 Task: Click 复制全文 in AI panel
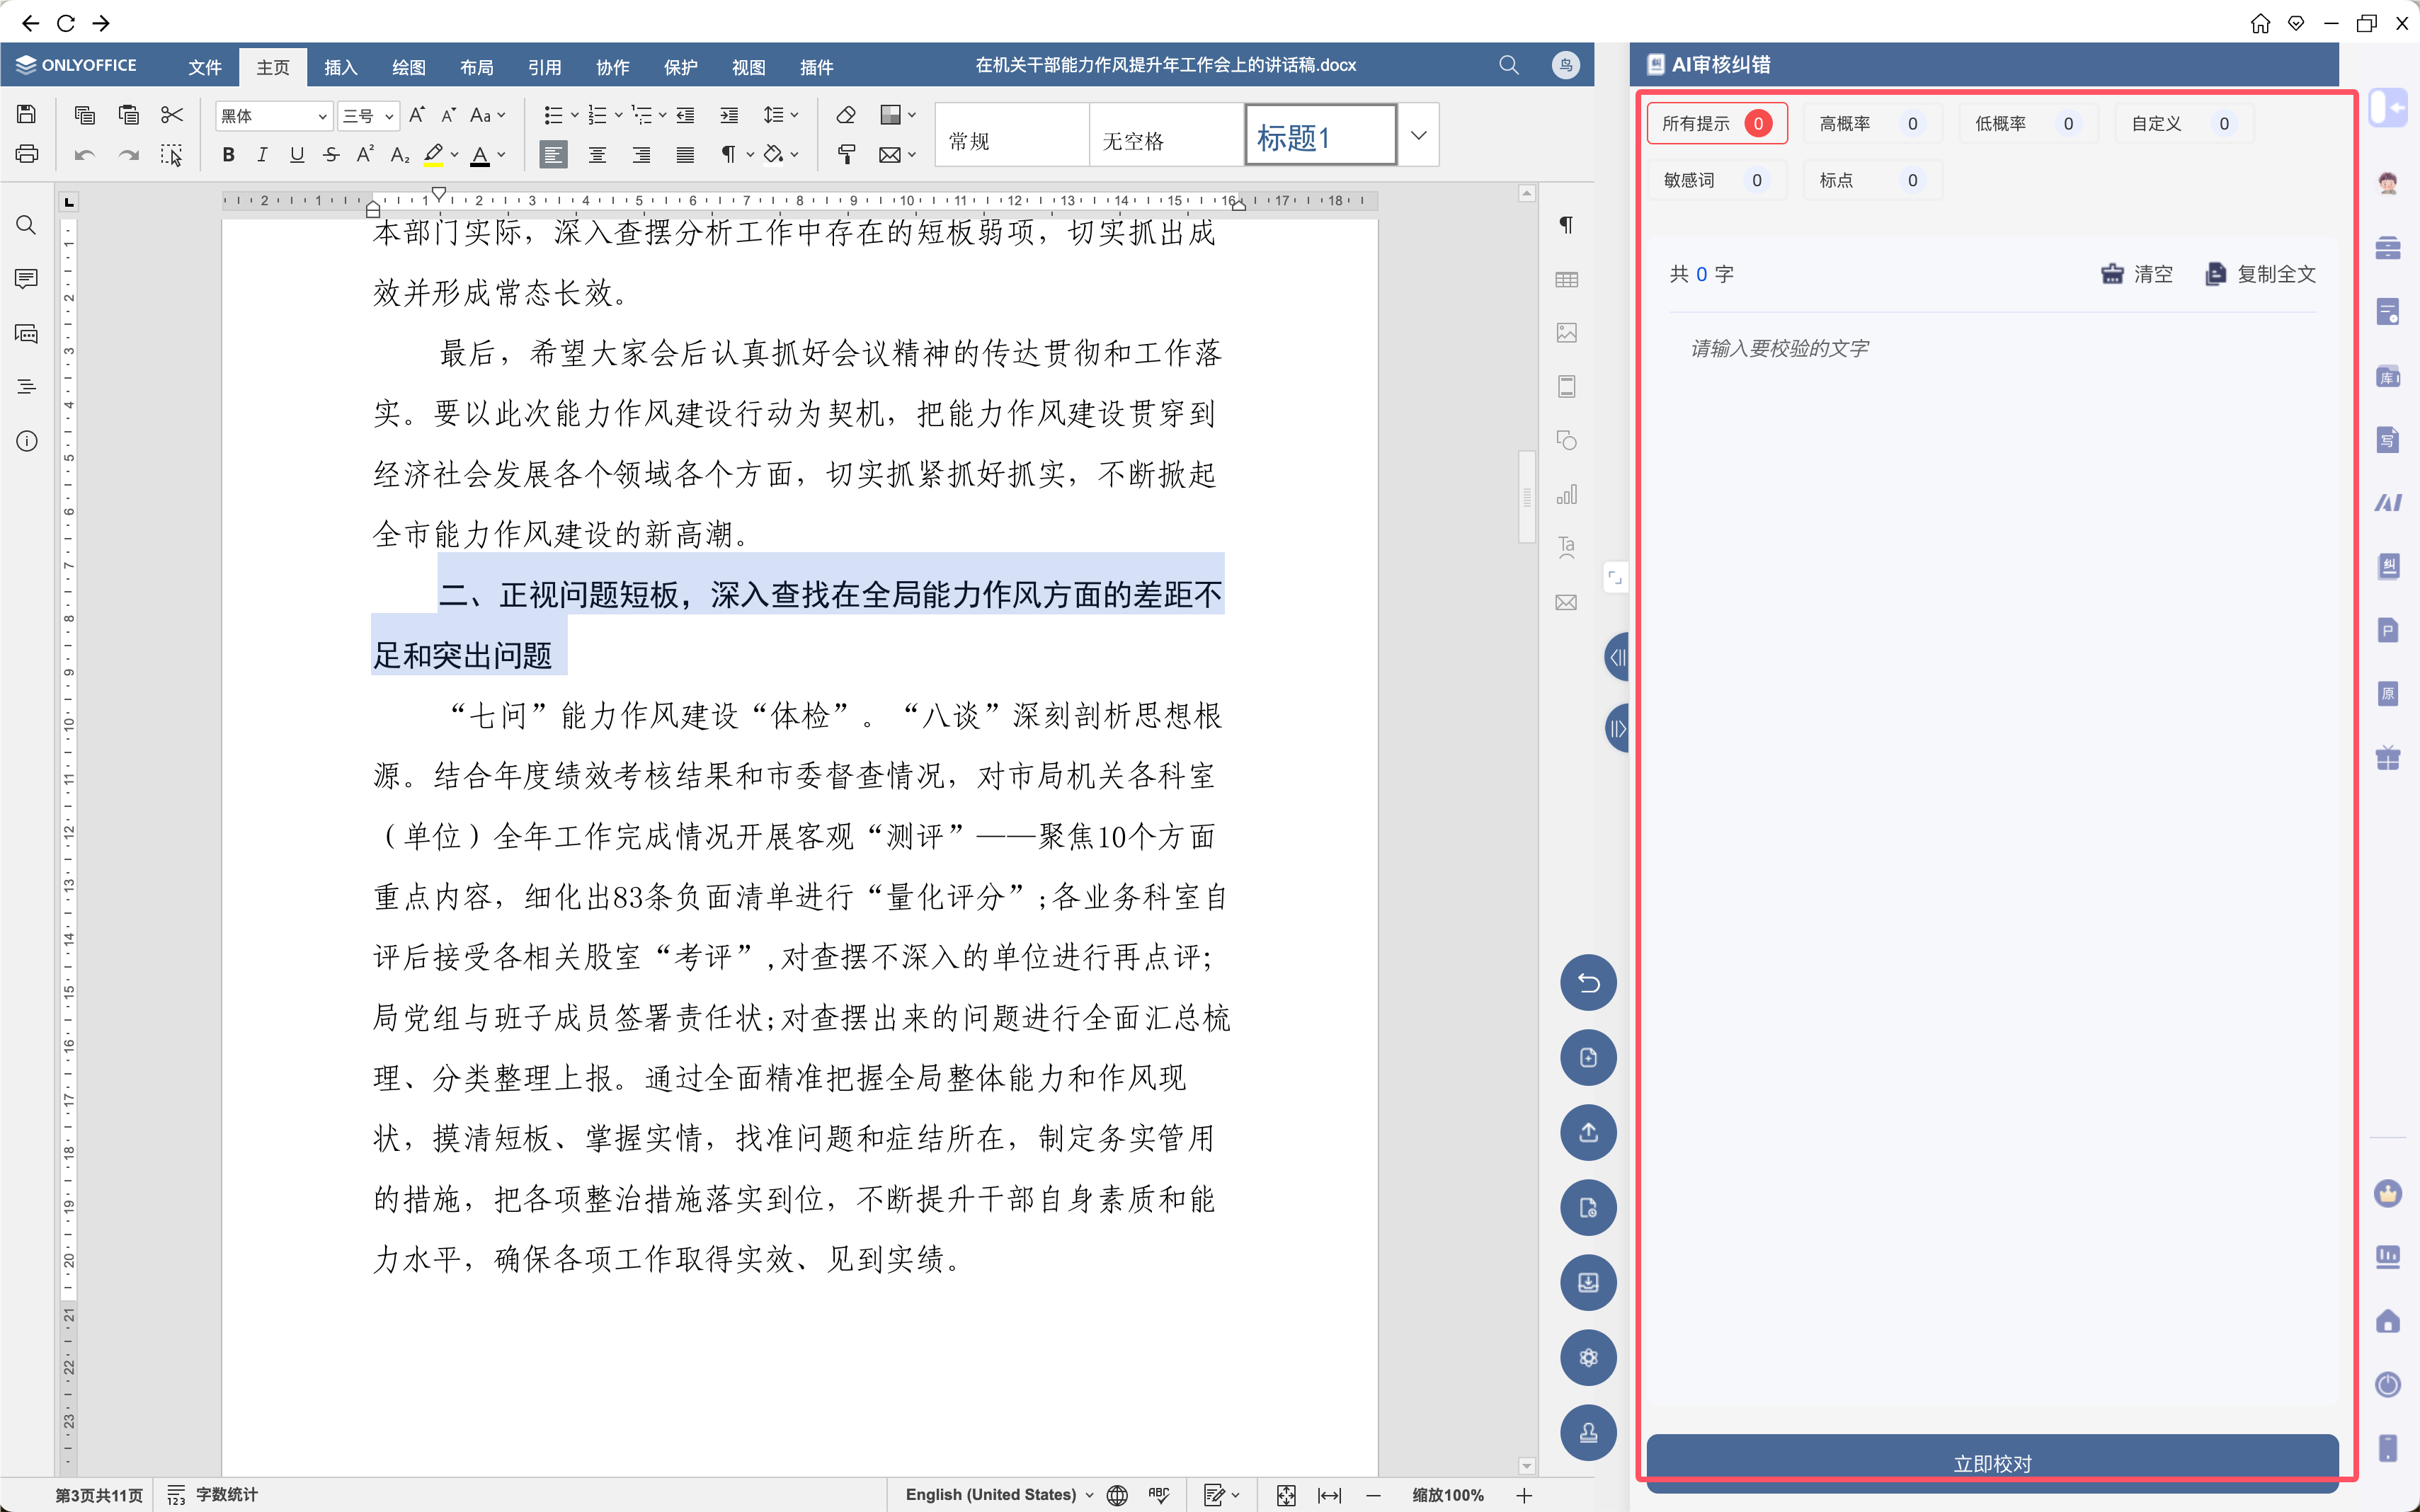click(x=2260, y=274)
